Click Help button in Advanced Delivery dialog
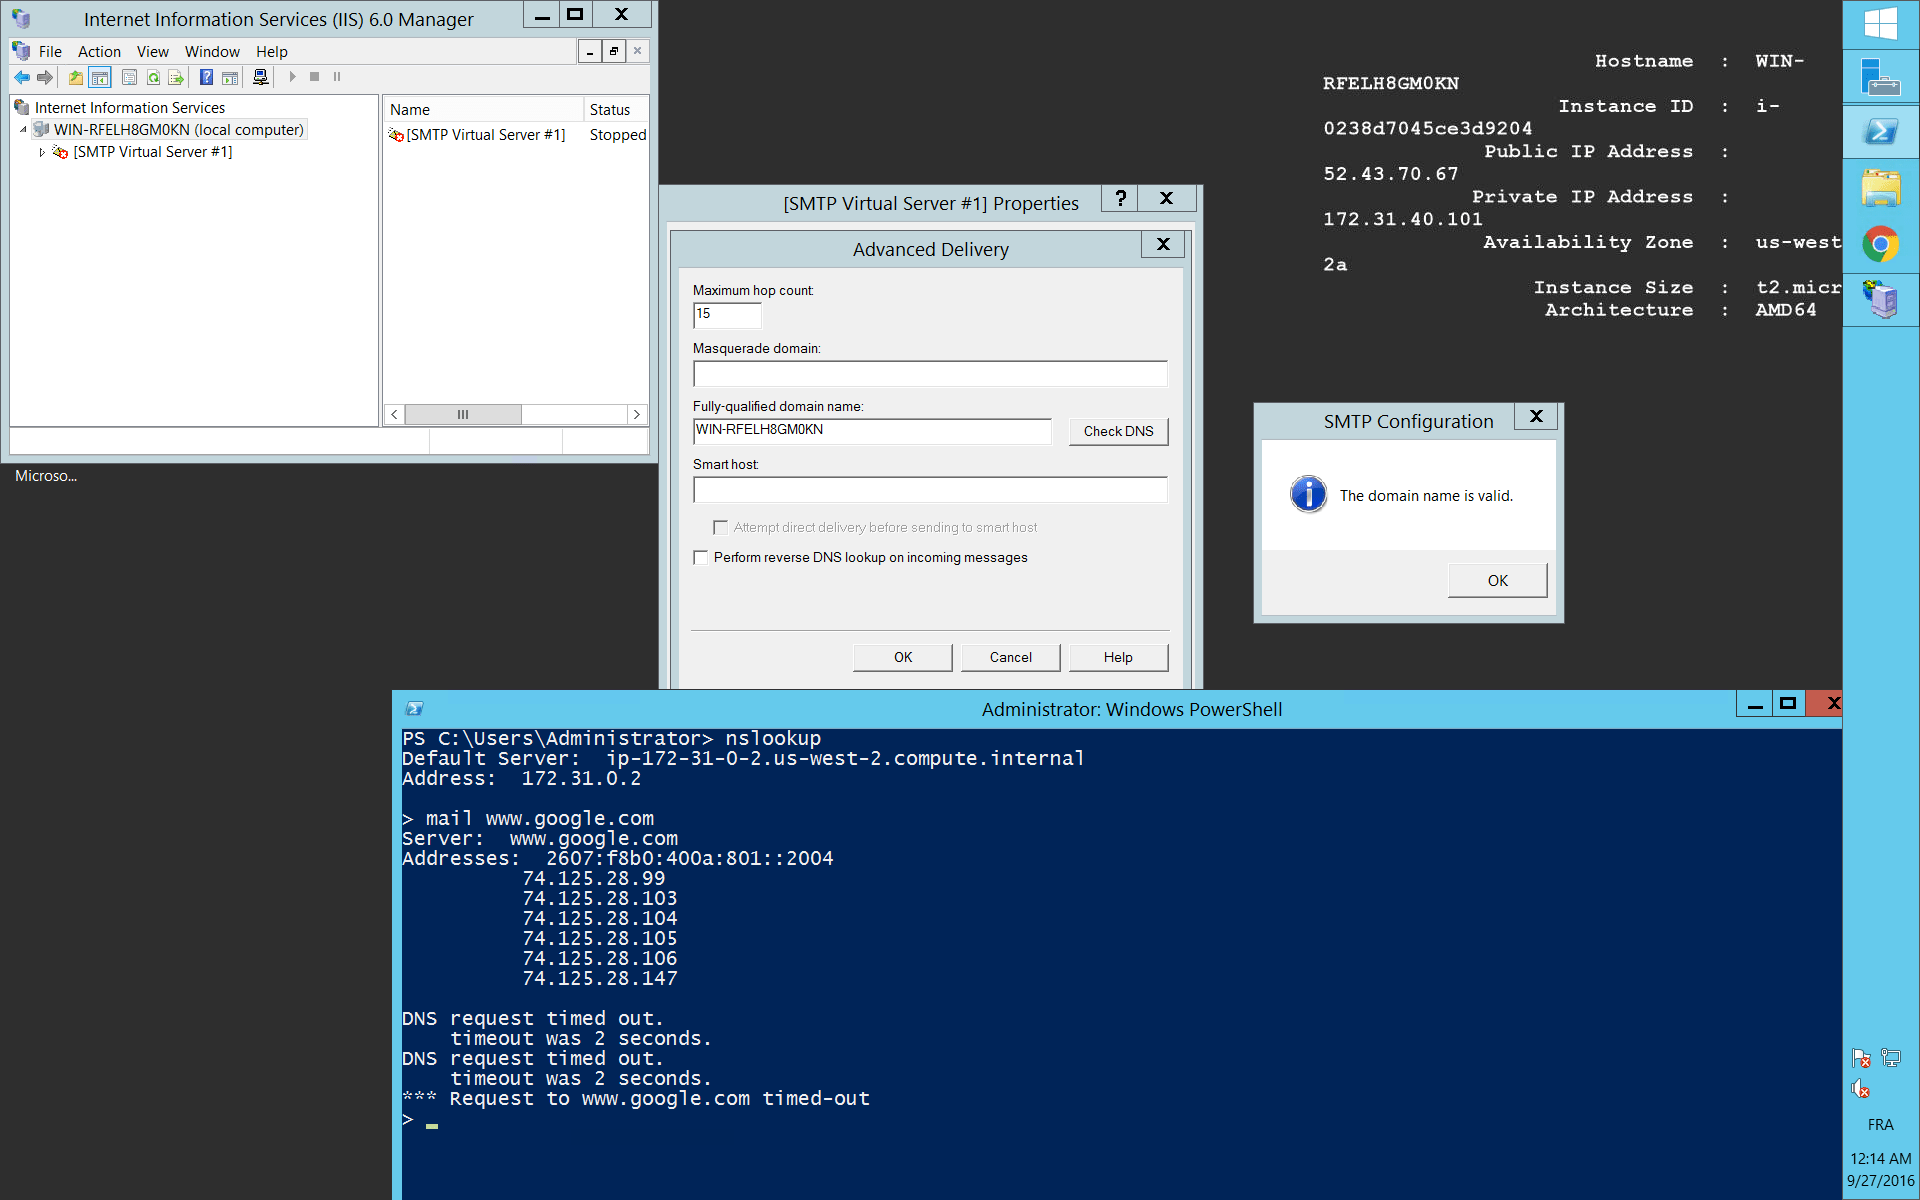The image size is (1920, 1200). tap(1118, 657)
